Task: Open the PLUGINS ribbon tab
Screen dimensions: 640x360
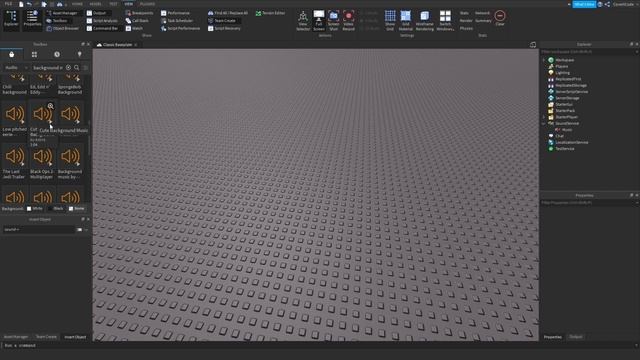Action: pyautogui.click(x=147, y=4)
